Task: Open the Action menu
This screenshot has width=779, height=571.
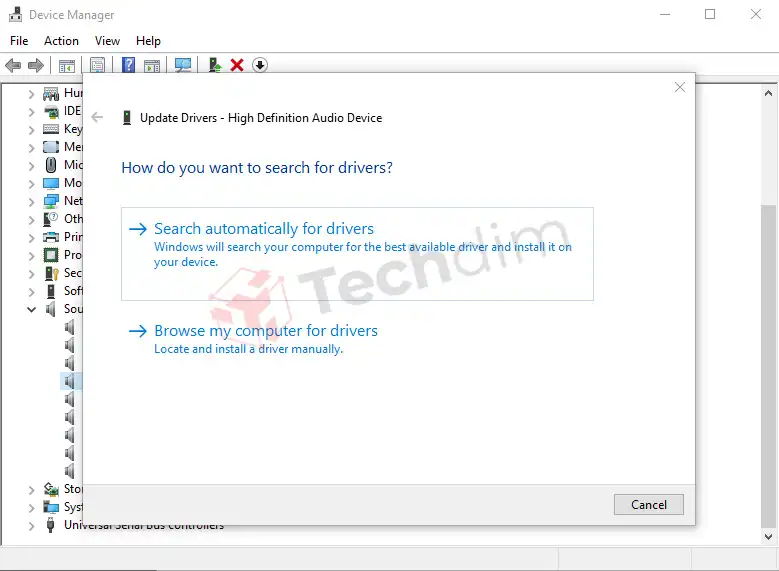Action: coord(62,41)
